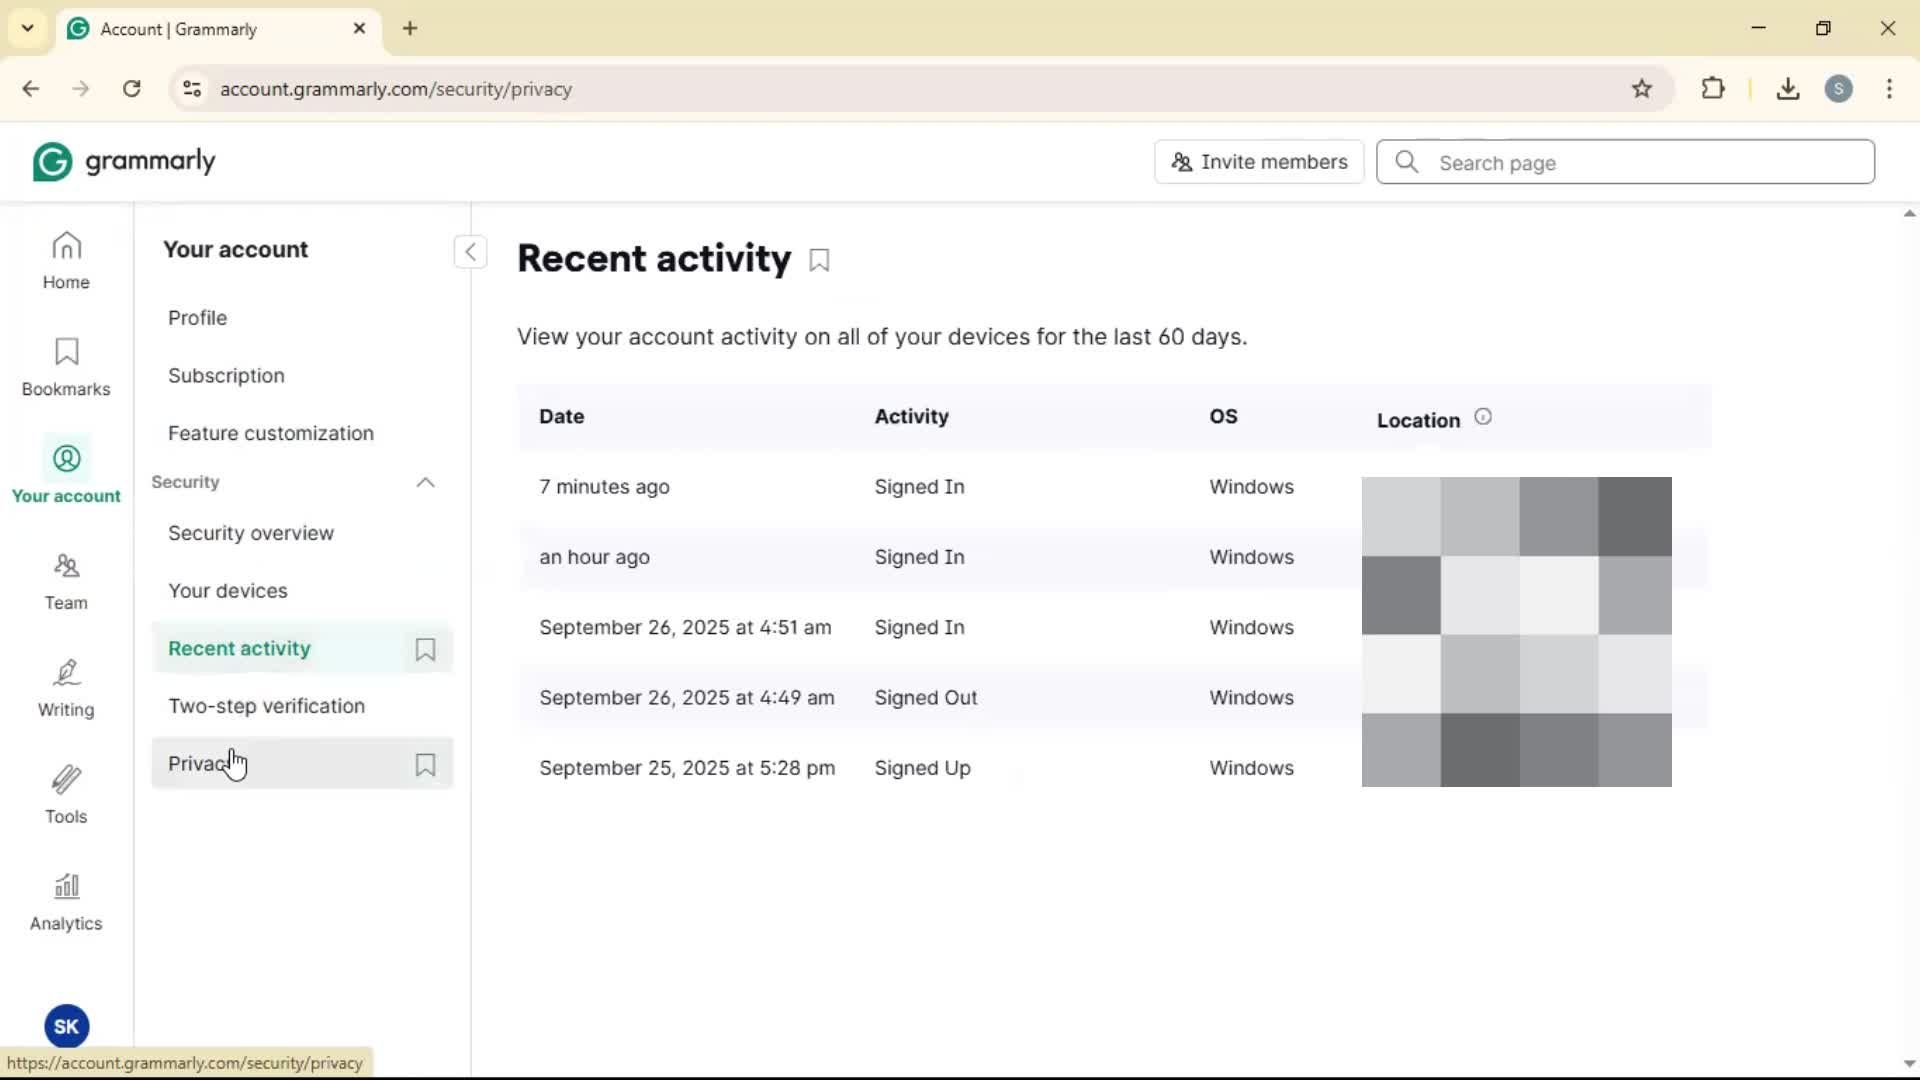This screenshot has width=1920, height=1080.
Task: Open the Writing section icon
Action: click(x=66, y=688)
